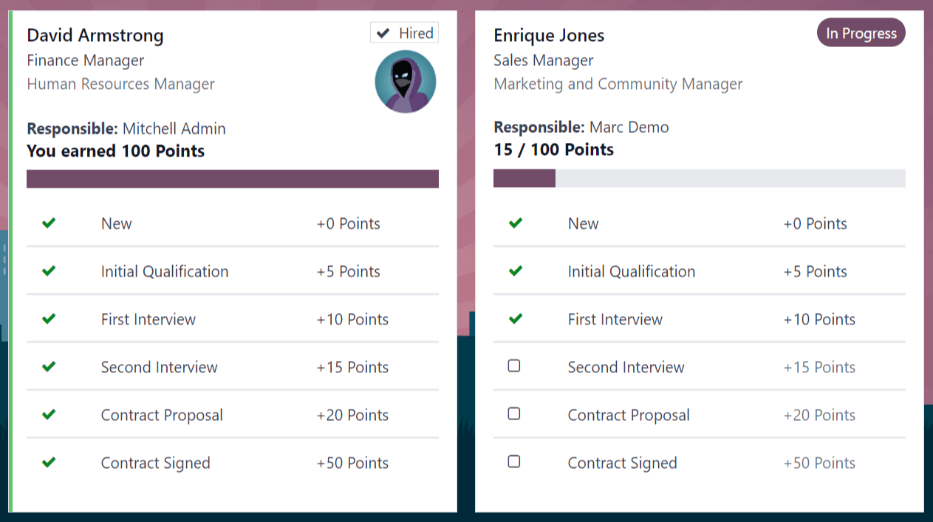
Task: Select Mitchell Admin responsible name
Action: (x=174, y=128)
